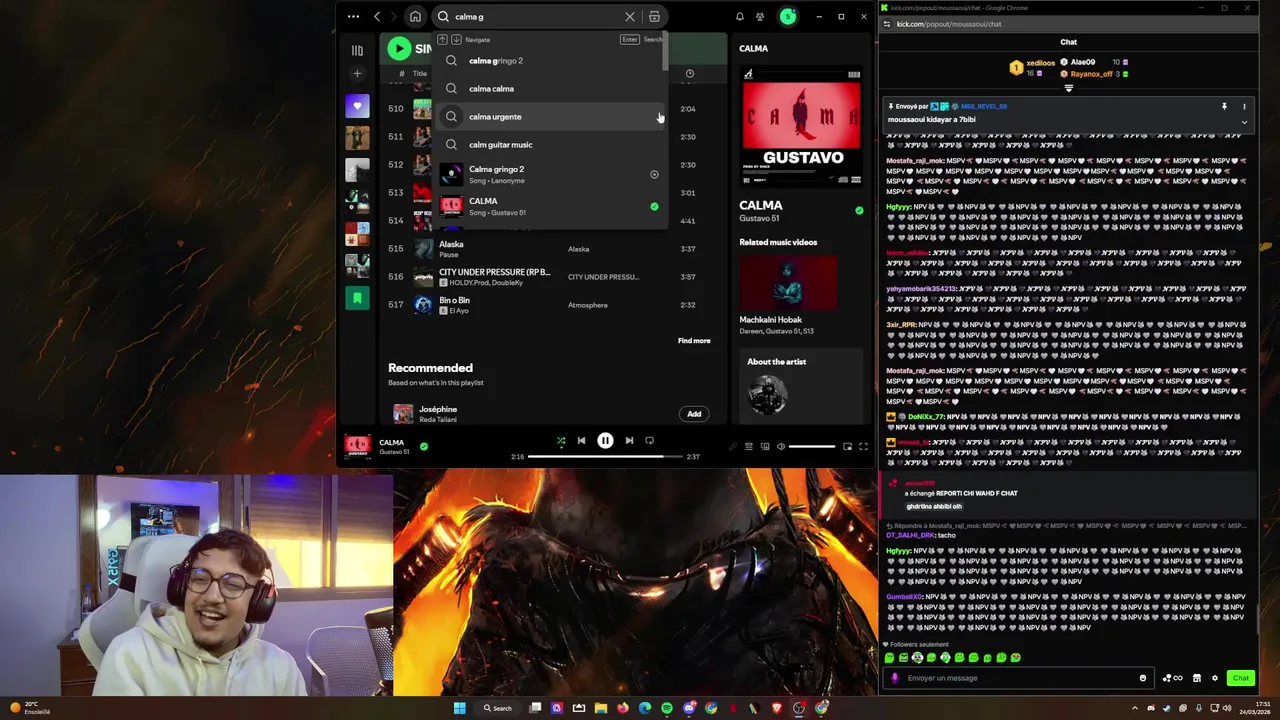The height and width of the screenshot is (720, 1280).
Task: Skip to previous track
Action: tap(581, 440)
